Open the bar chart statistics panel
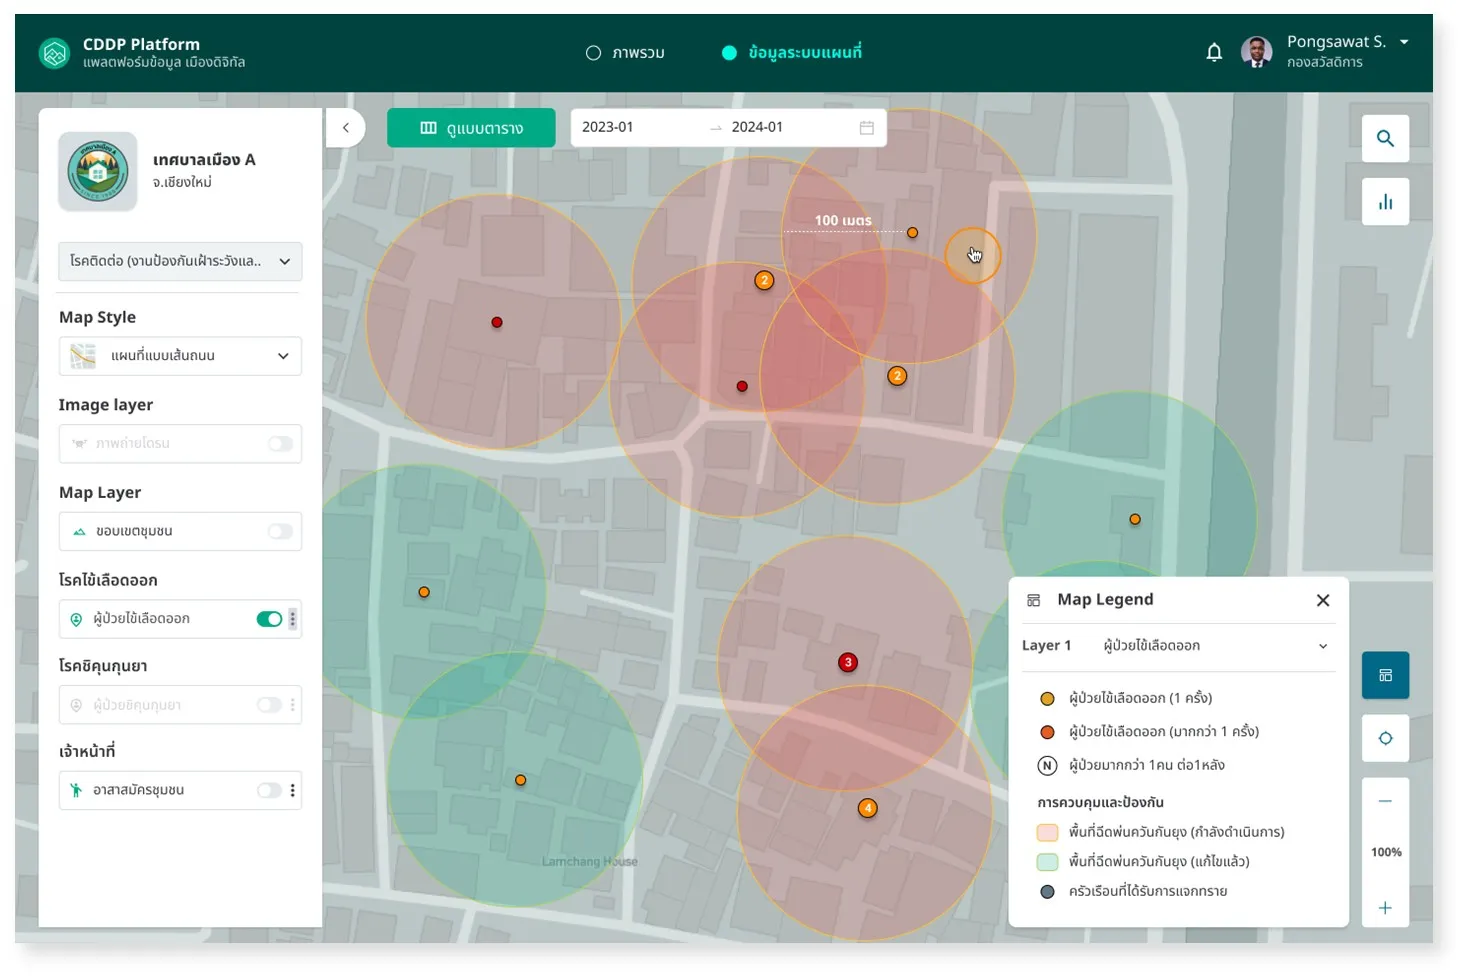Image resolution: width=1466 pixels, height=978 pixels. point(1385,202)
